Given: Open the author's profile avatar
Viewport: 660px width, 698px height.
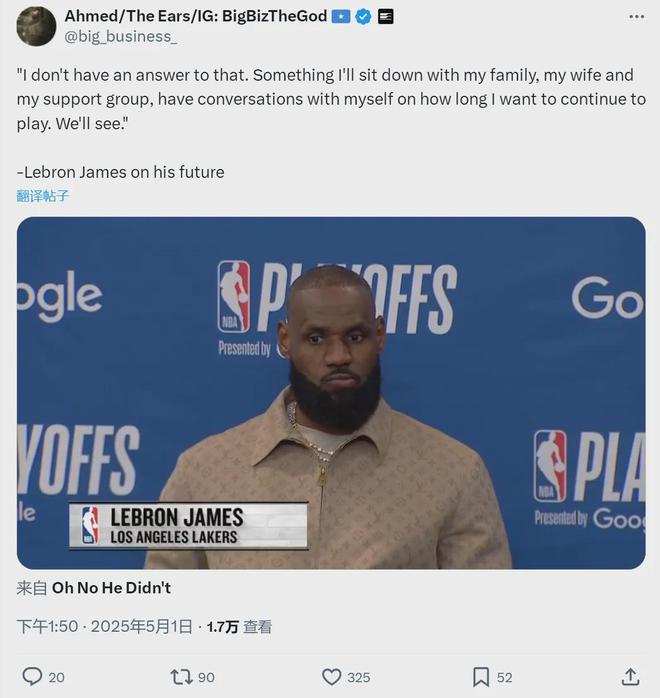Looking at the screenshot, I should [36, 26].
